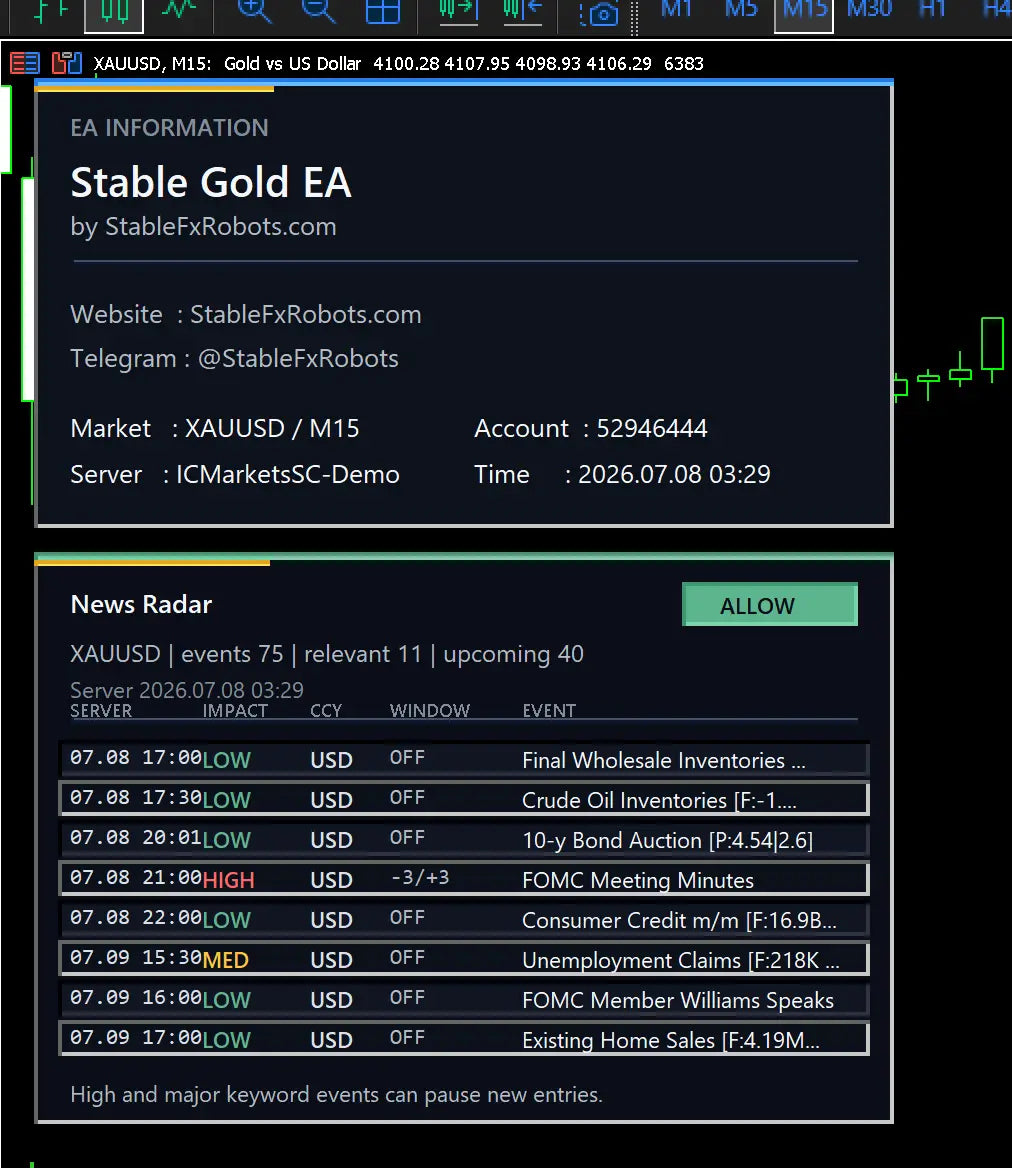Click the 07.08 21:00 time cell

(x=136, y=877)
